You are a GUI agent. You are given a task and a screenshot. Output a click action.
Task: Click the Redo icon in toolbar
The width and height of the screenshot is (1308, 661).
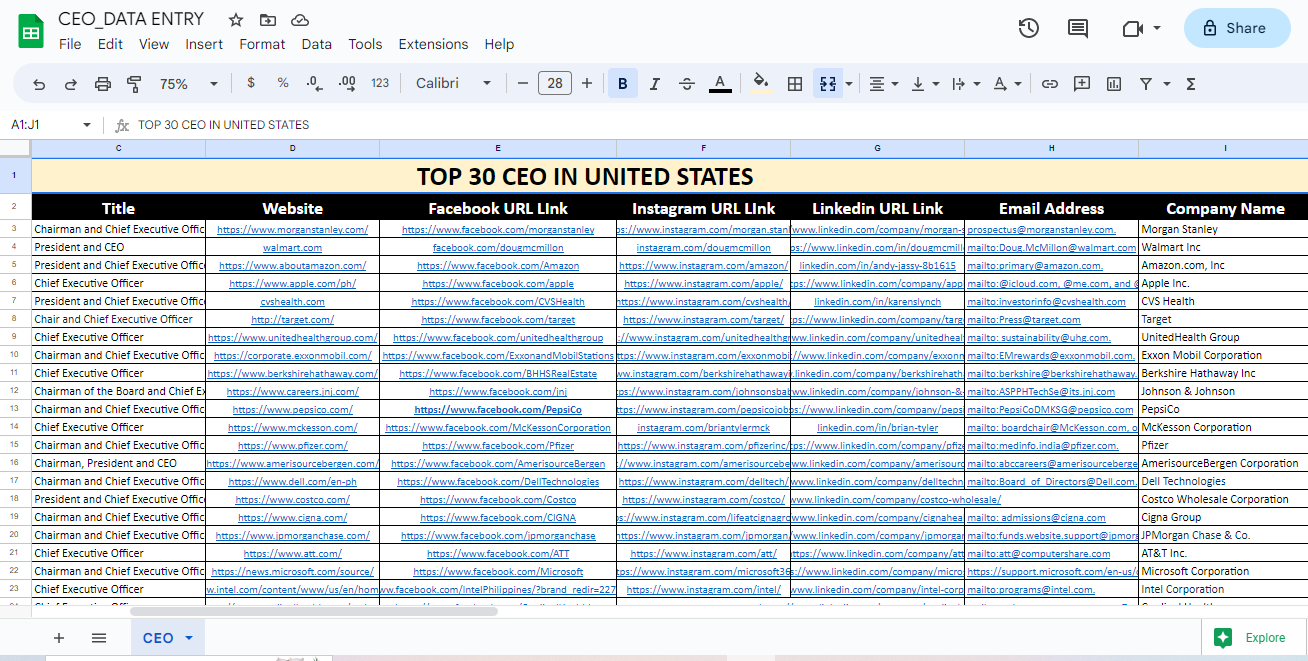(x=71, y=84)
